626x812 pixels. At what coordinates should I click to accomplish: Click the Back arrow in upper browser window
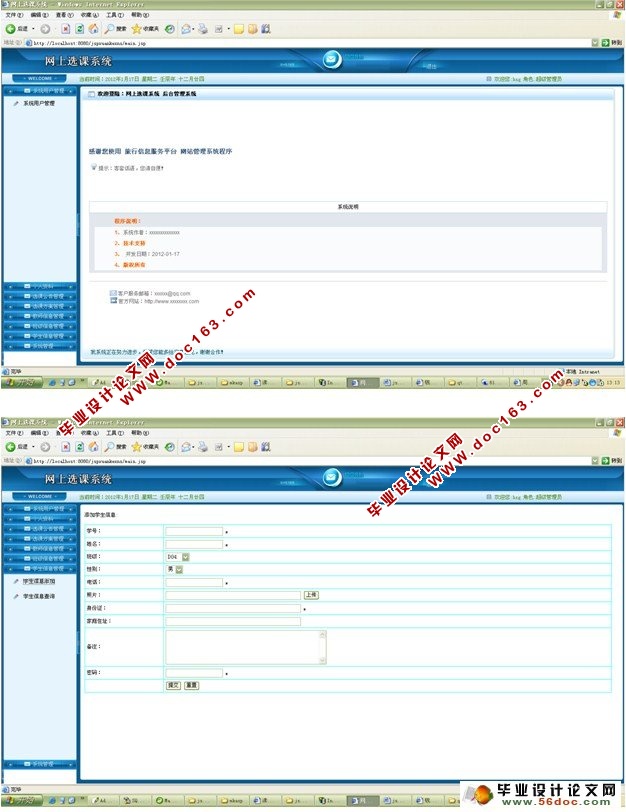pos(10,29)
